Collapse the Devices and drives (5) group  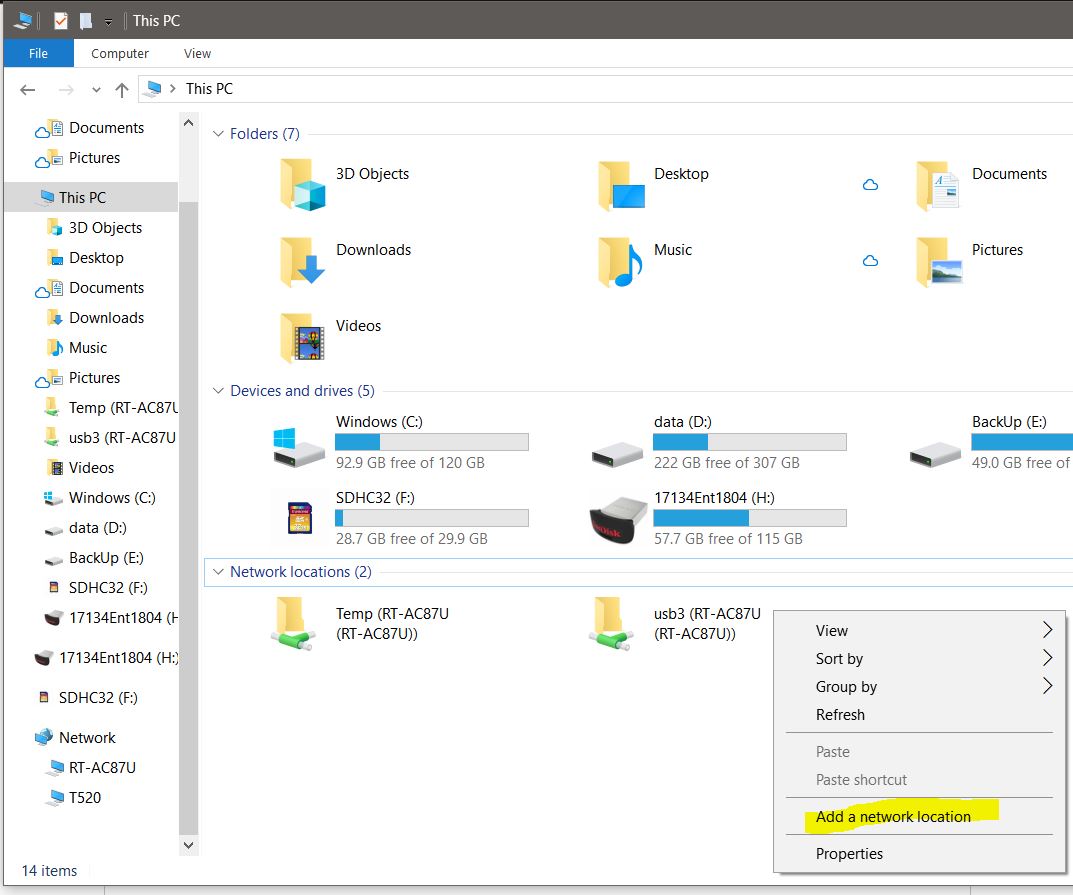[x=218, y=391]
